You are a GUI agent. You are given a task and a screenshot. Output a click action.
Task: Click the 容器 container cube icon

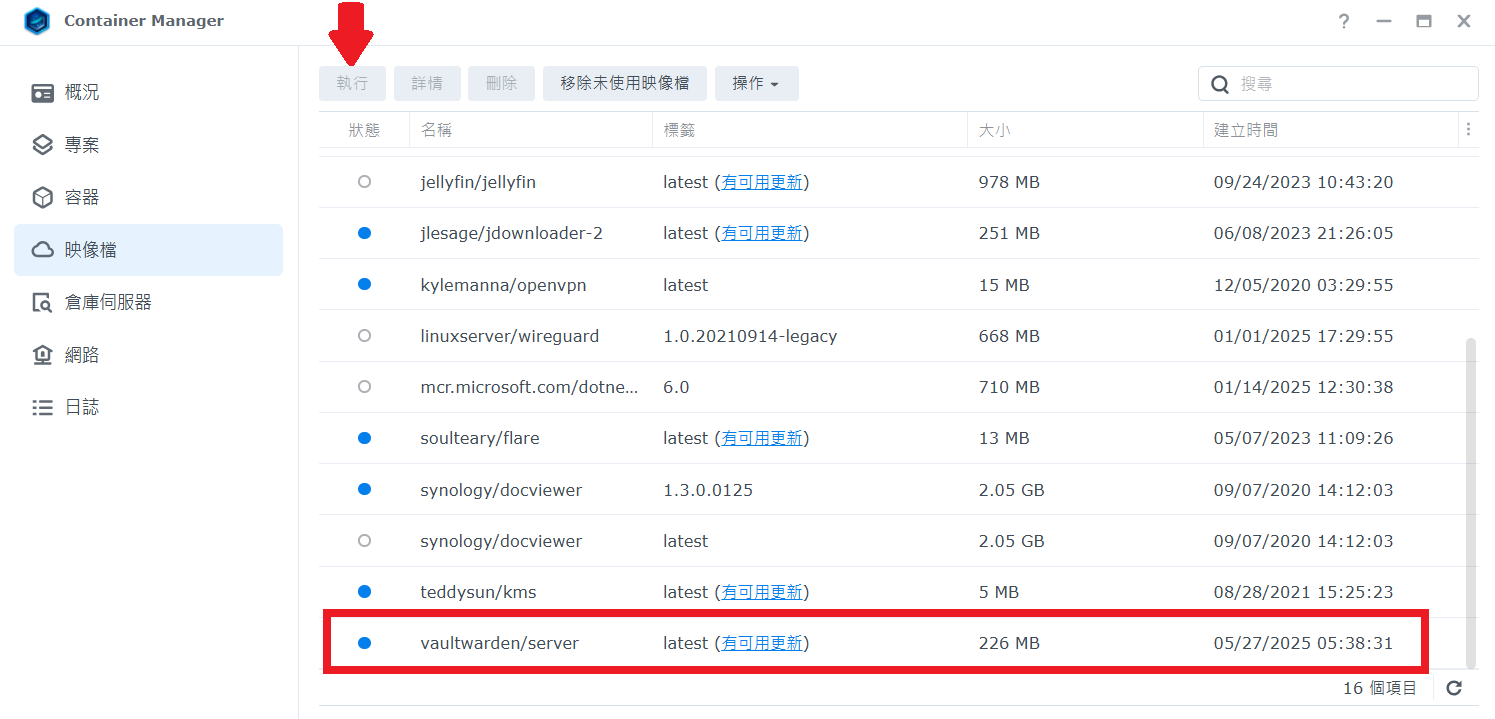coord(42,197)
